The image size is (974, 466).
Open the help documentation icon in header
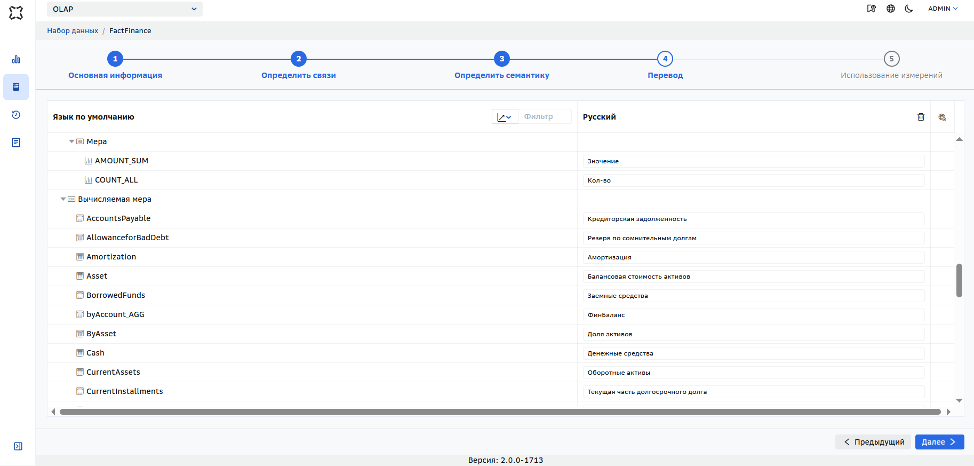[x=872, y=9]
